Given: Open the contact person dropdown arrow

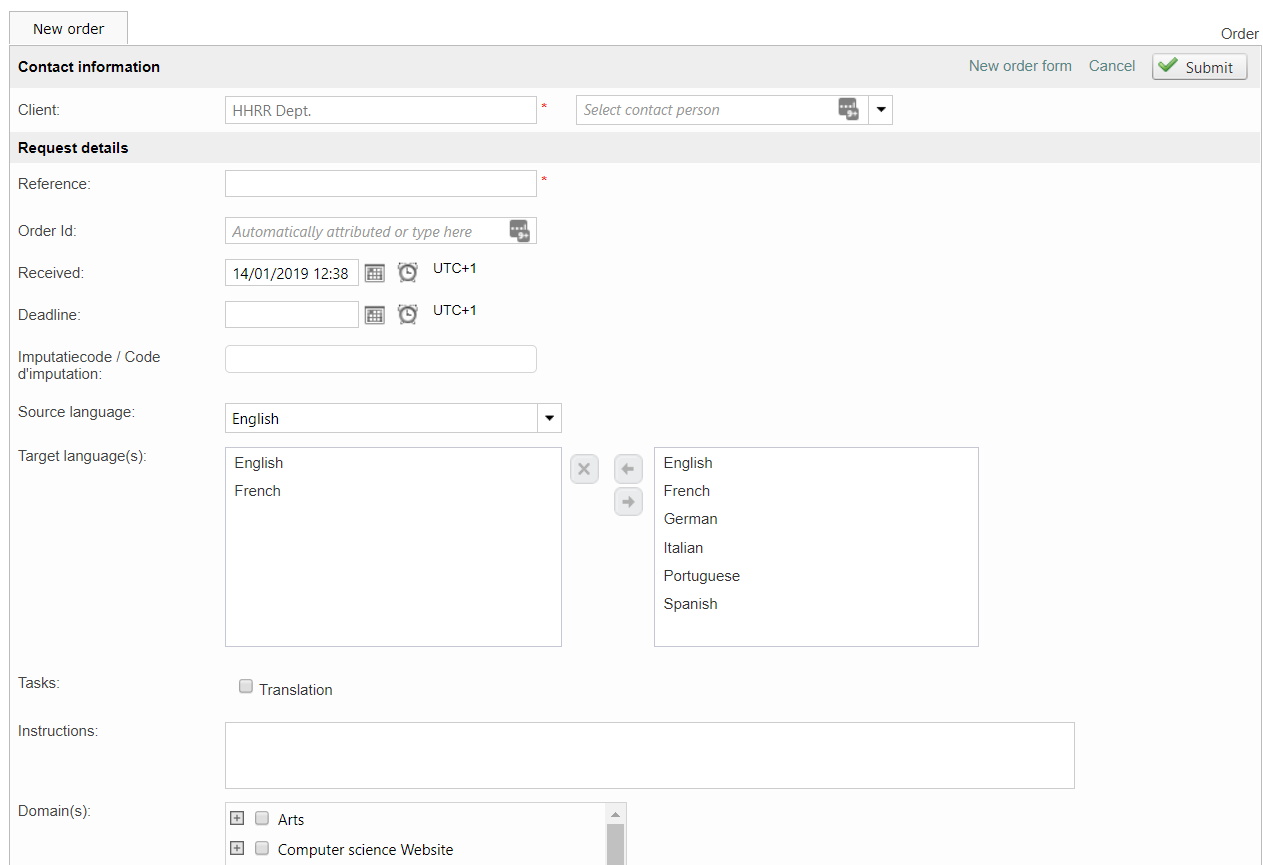Looking at the screenshot, I should coord(880,110).
